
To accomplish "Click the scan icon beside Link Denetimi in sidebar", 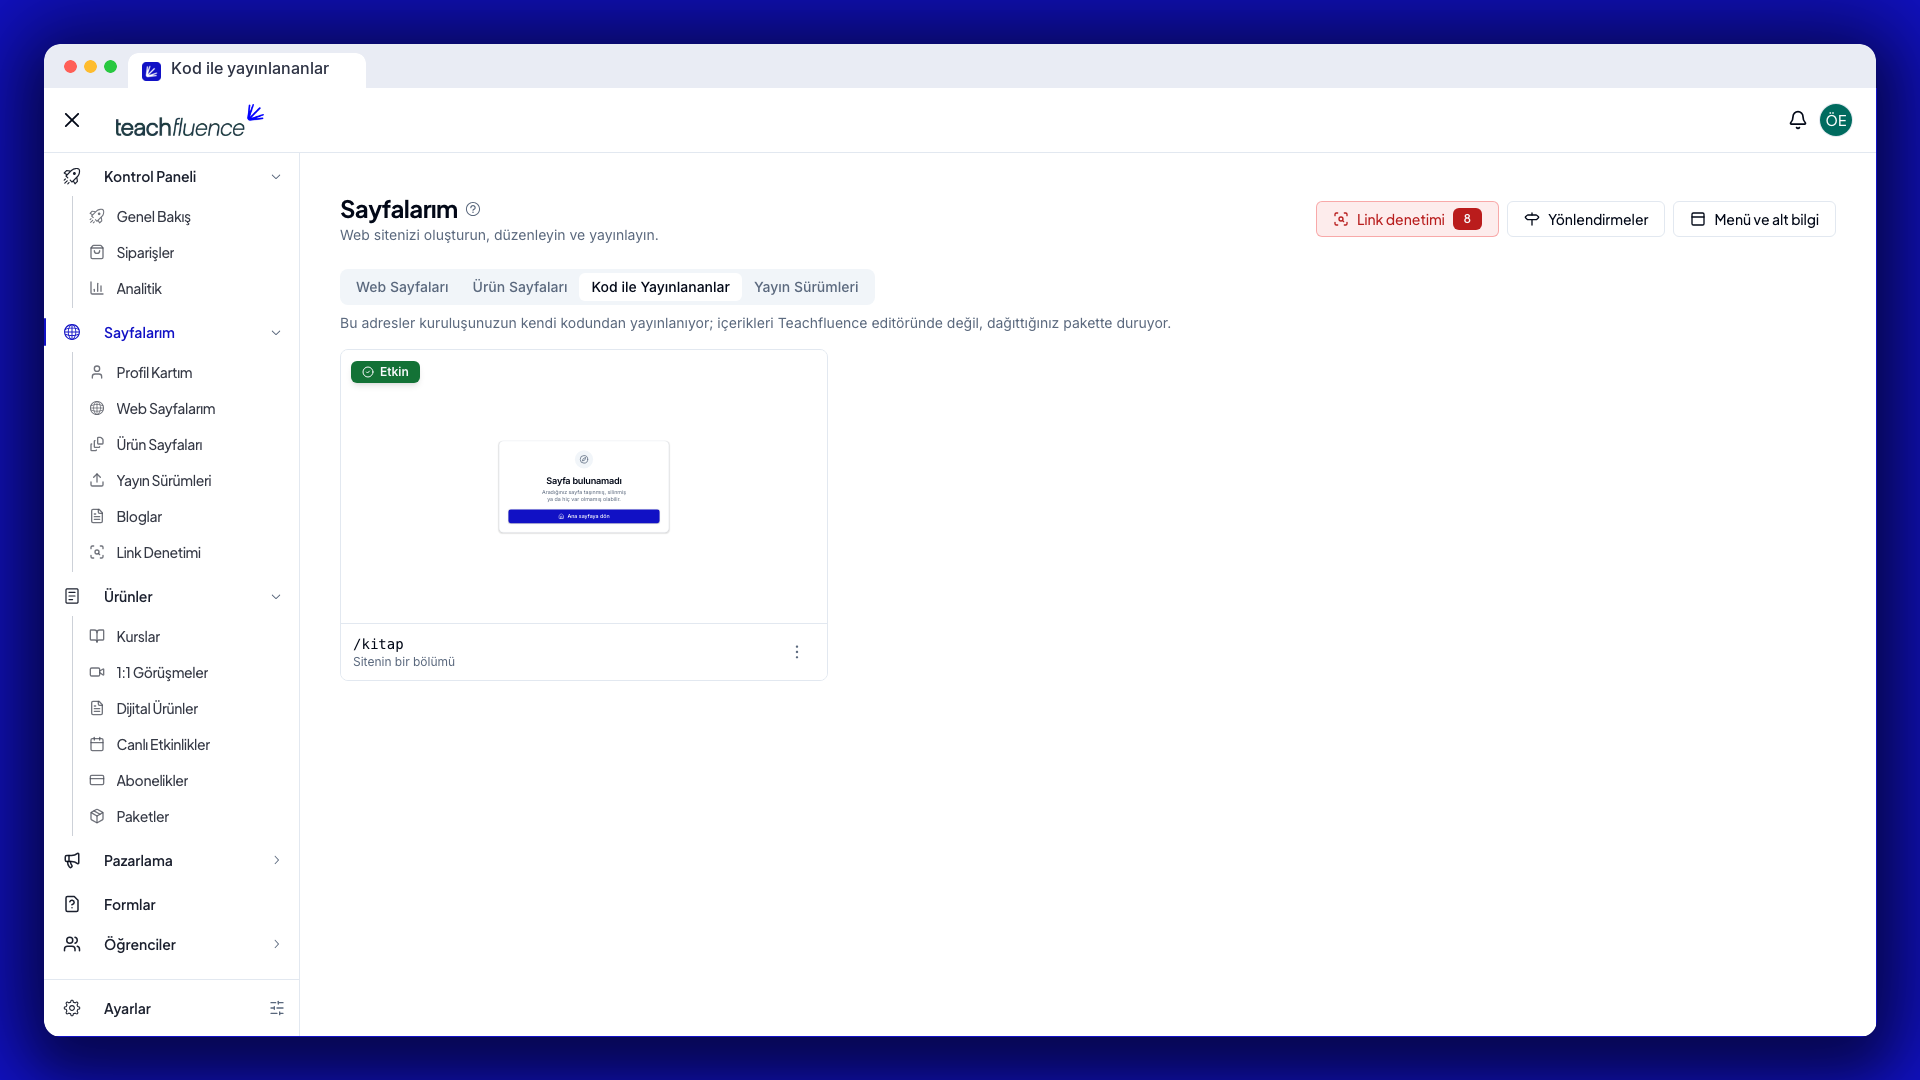I will [x=97, y=553].
